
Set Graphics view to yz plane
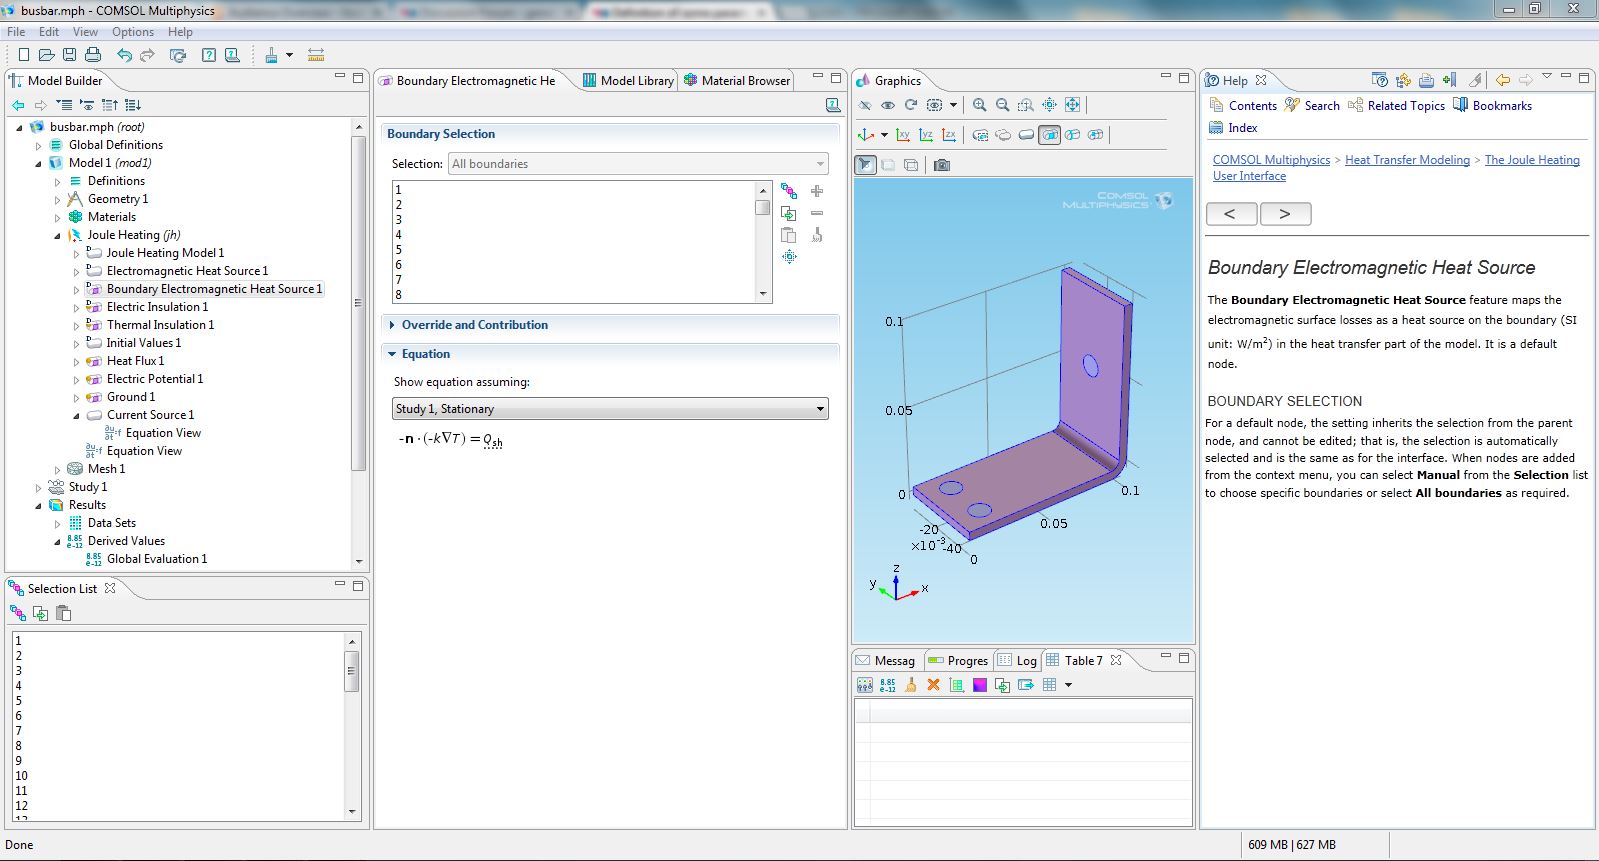926,135
